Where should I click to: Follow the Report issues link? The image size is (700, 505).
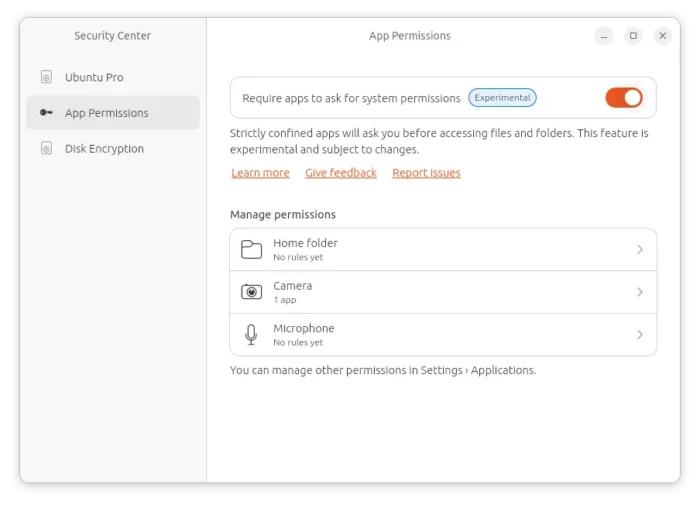point(426,173)
